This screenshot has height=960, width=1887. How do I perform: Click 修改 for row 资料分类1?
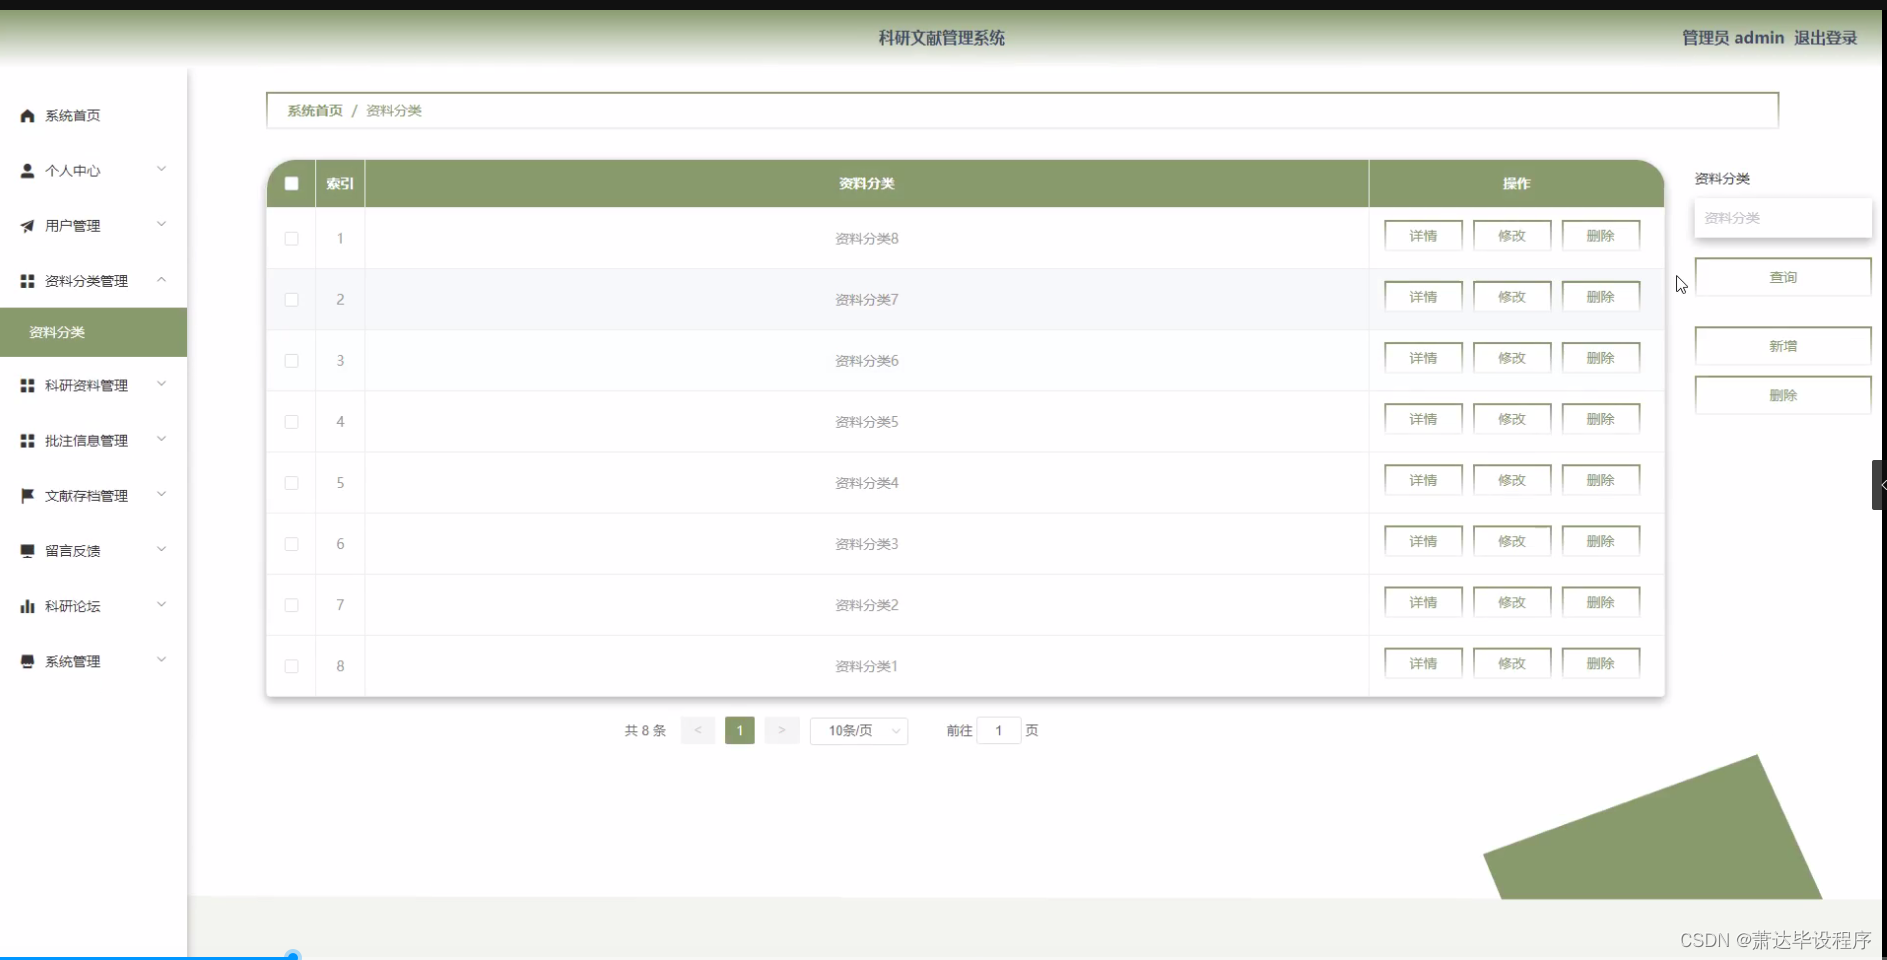(1512, 663)
